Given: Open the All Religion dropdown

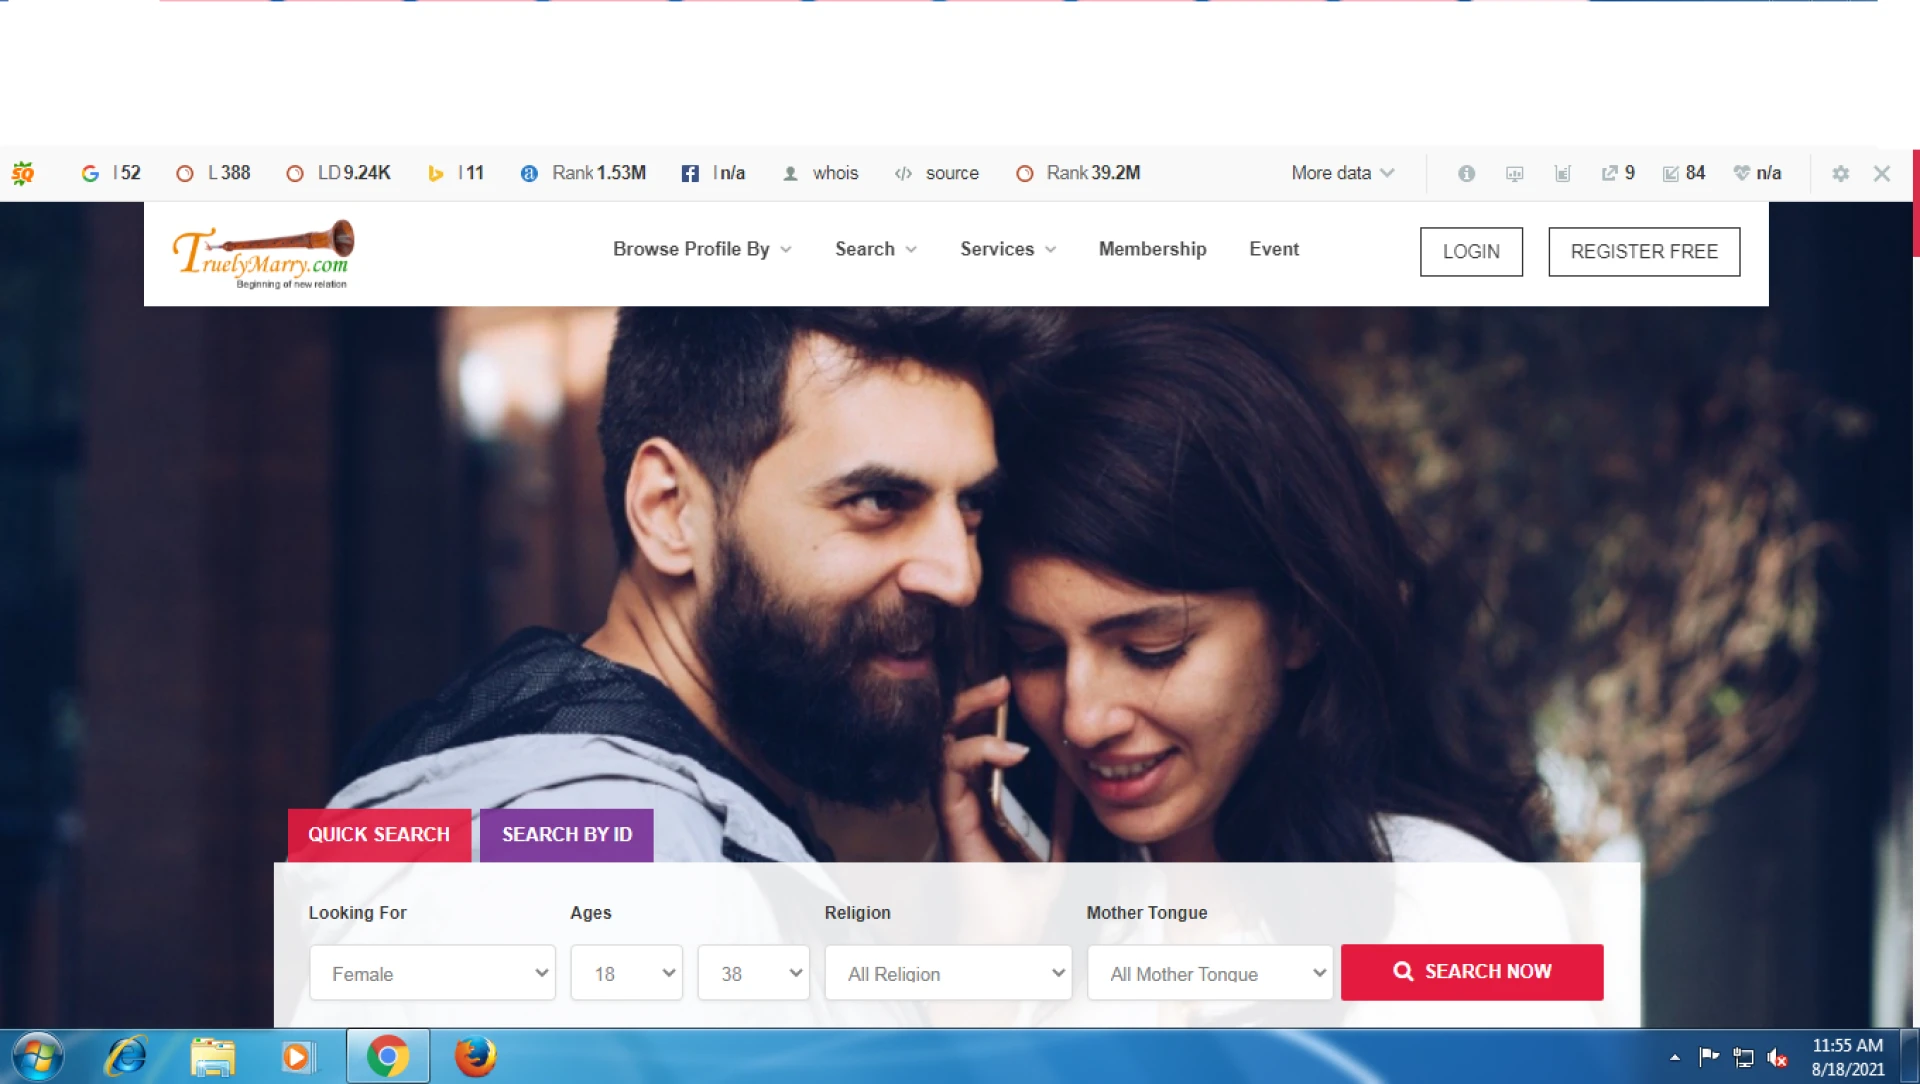Looking at the screenshot, I should pos(948,973).
